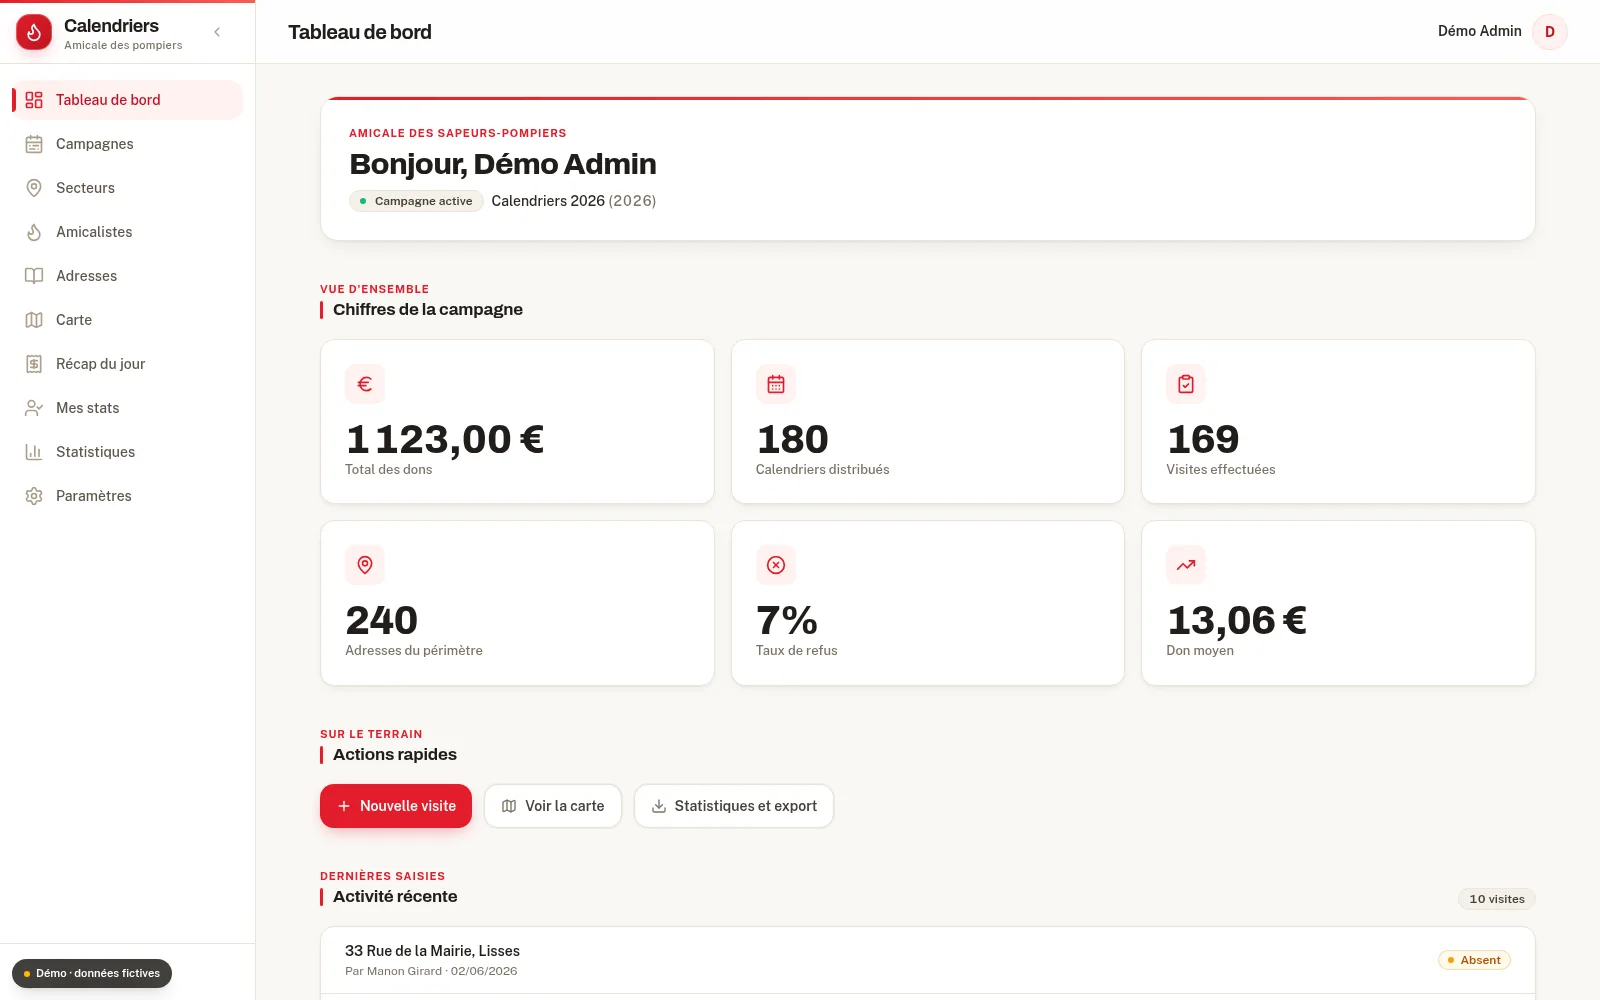Navigate to Amicalistes
Screen dimensions: 1600x1000
pos(128,232)
